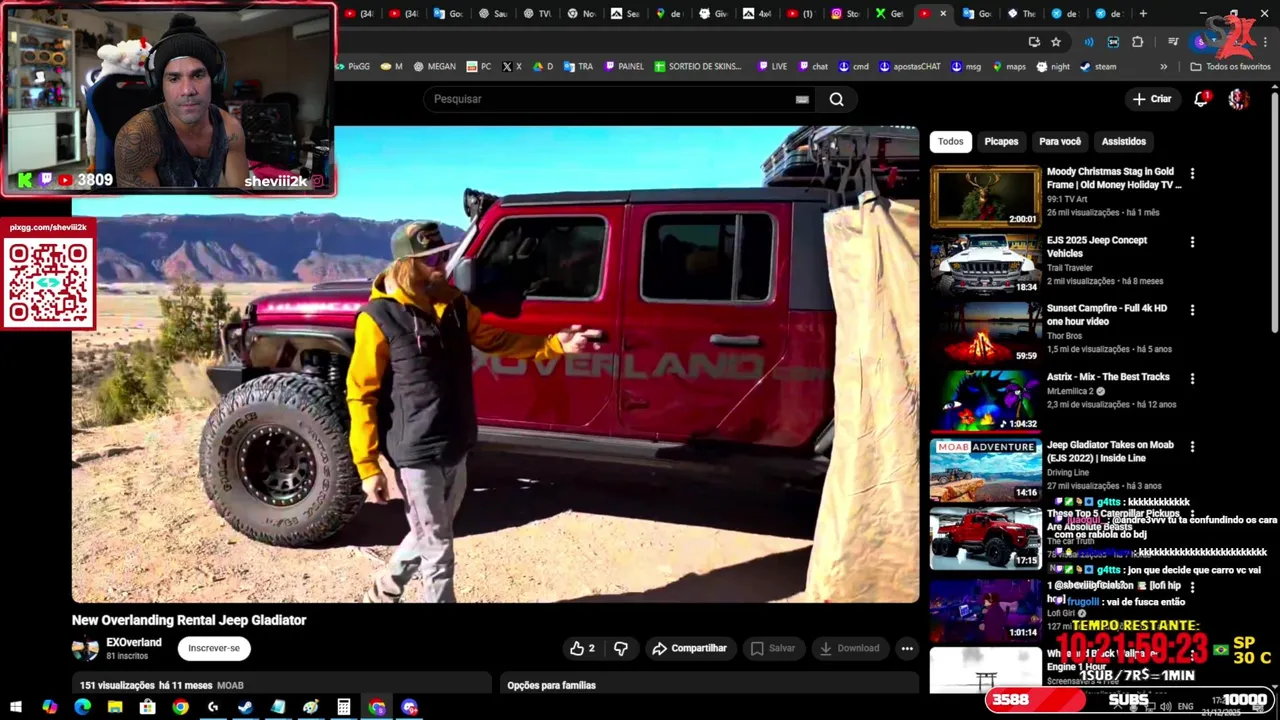
Task: Open Microsoft Store from the taskbar
Action: point(148,707)
